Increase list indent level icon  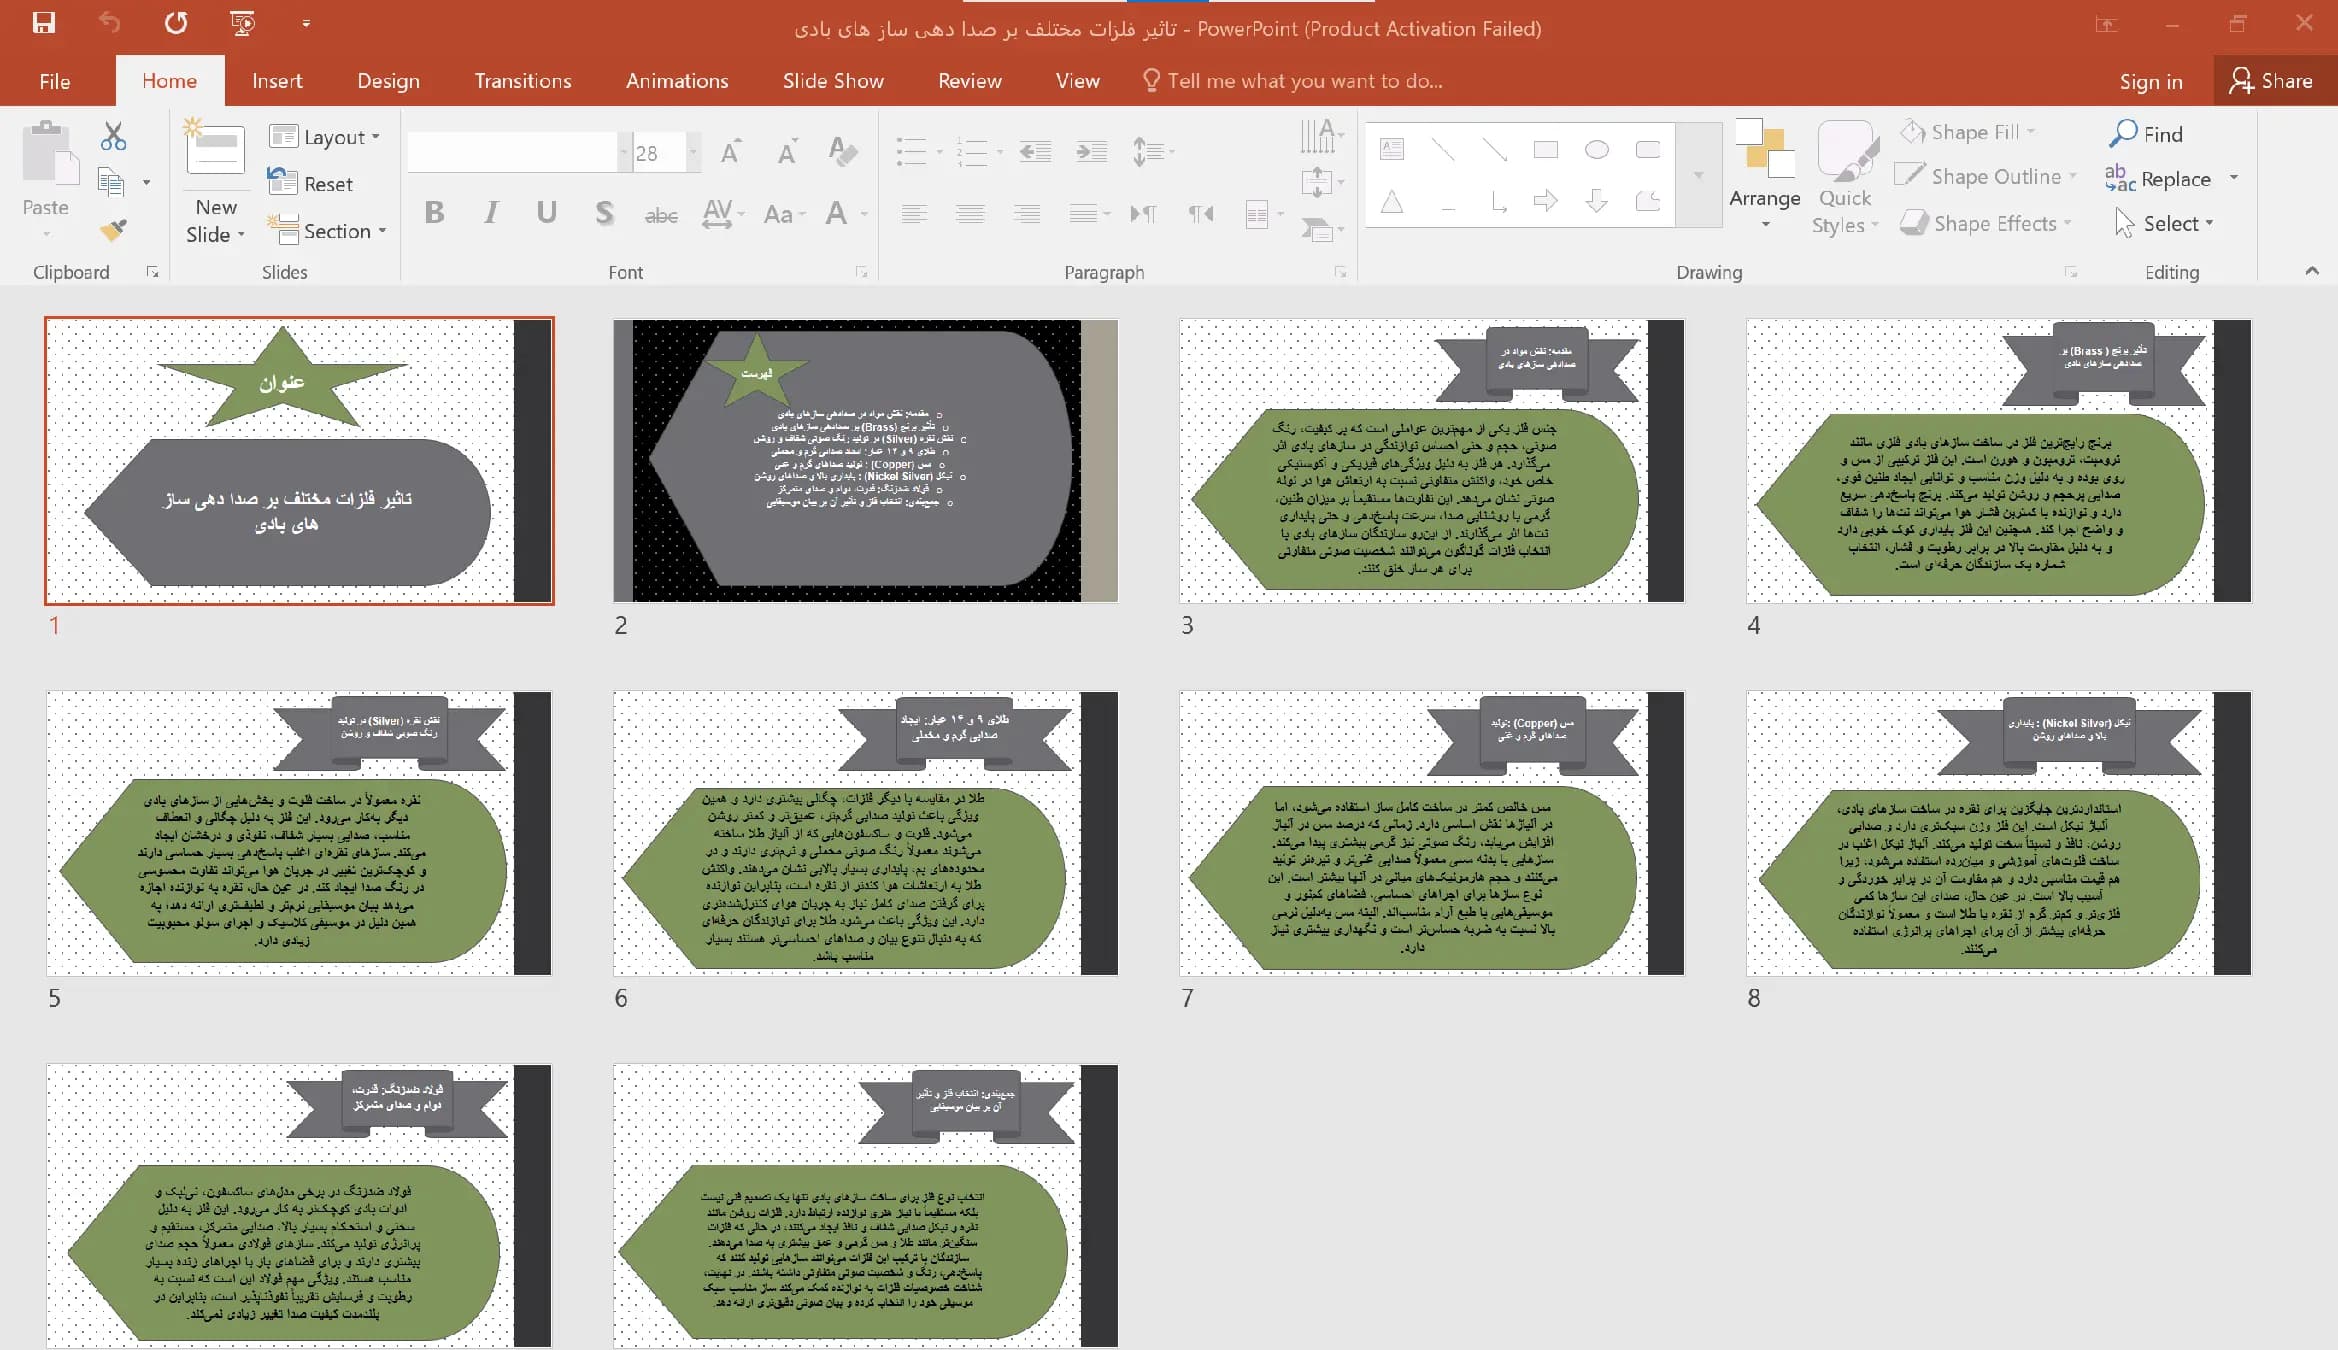(1091, 152)
